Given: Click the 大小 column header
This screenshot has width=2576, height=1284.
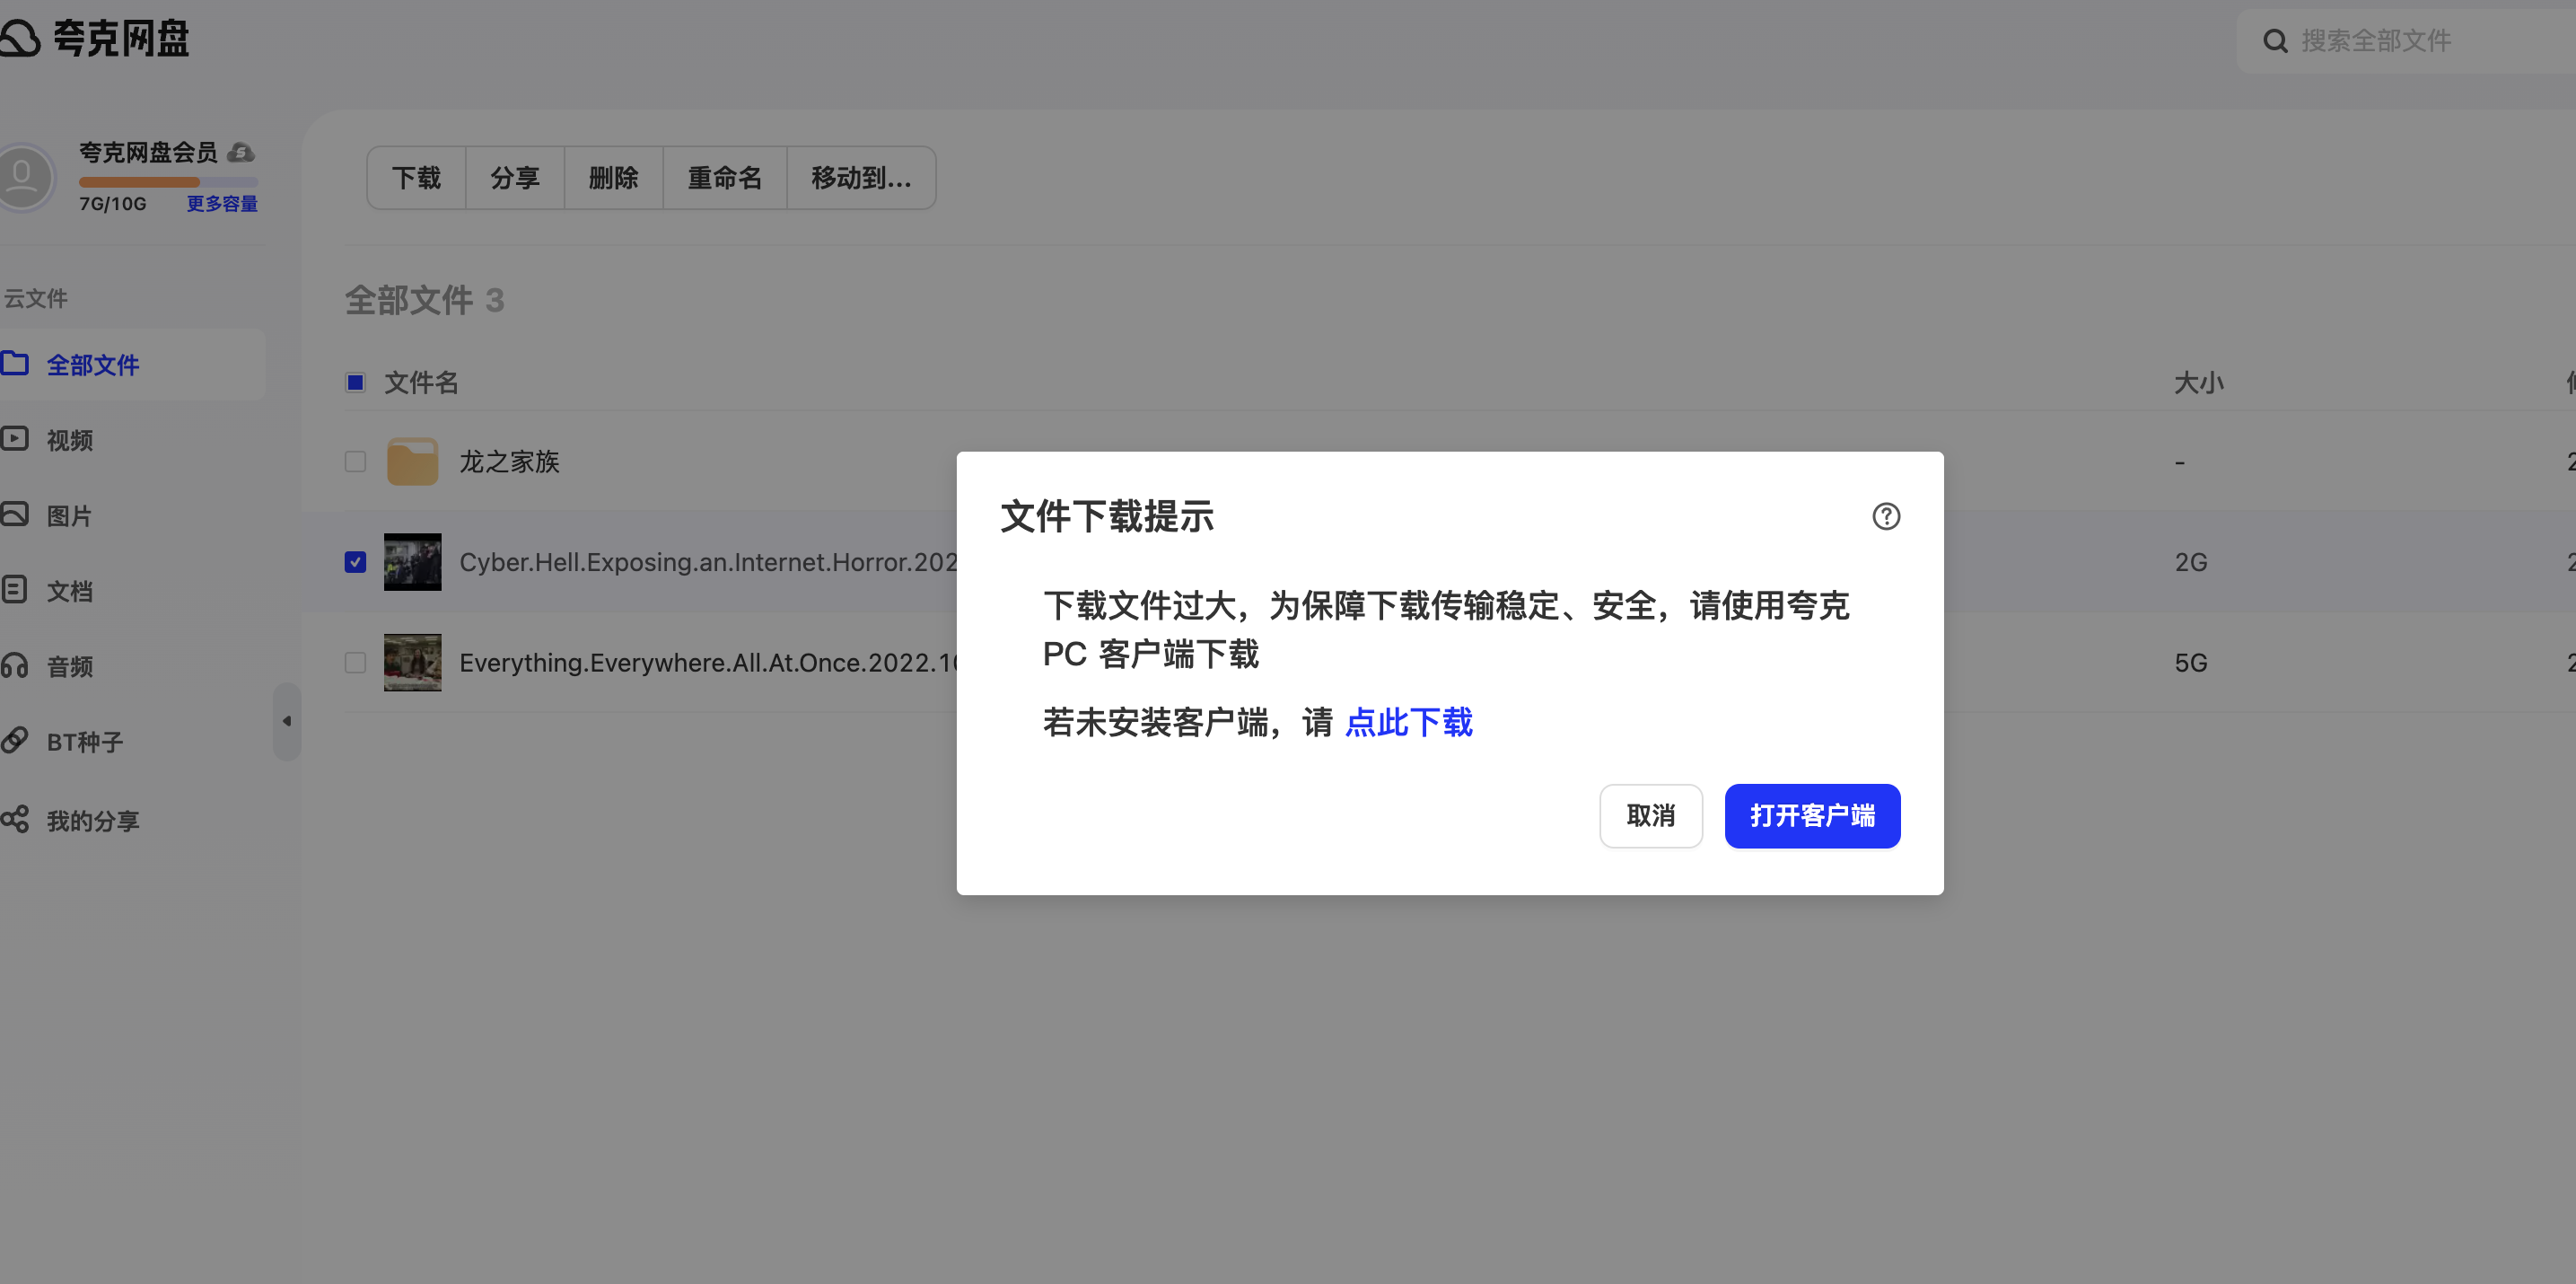Looking at the screenshot, I should (2199, 383).
